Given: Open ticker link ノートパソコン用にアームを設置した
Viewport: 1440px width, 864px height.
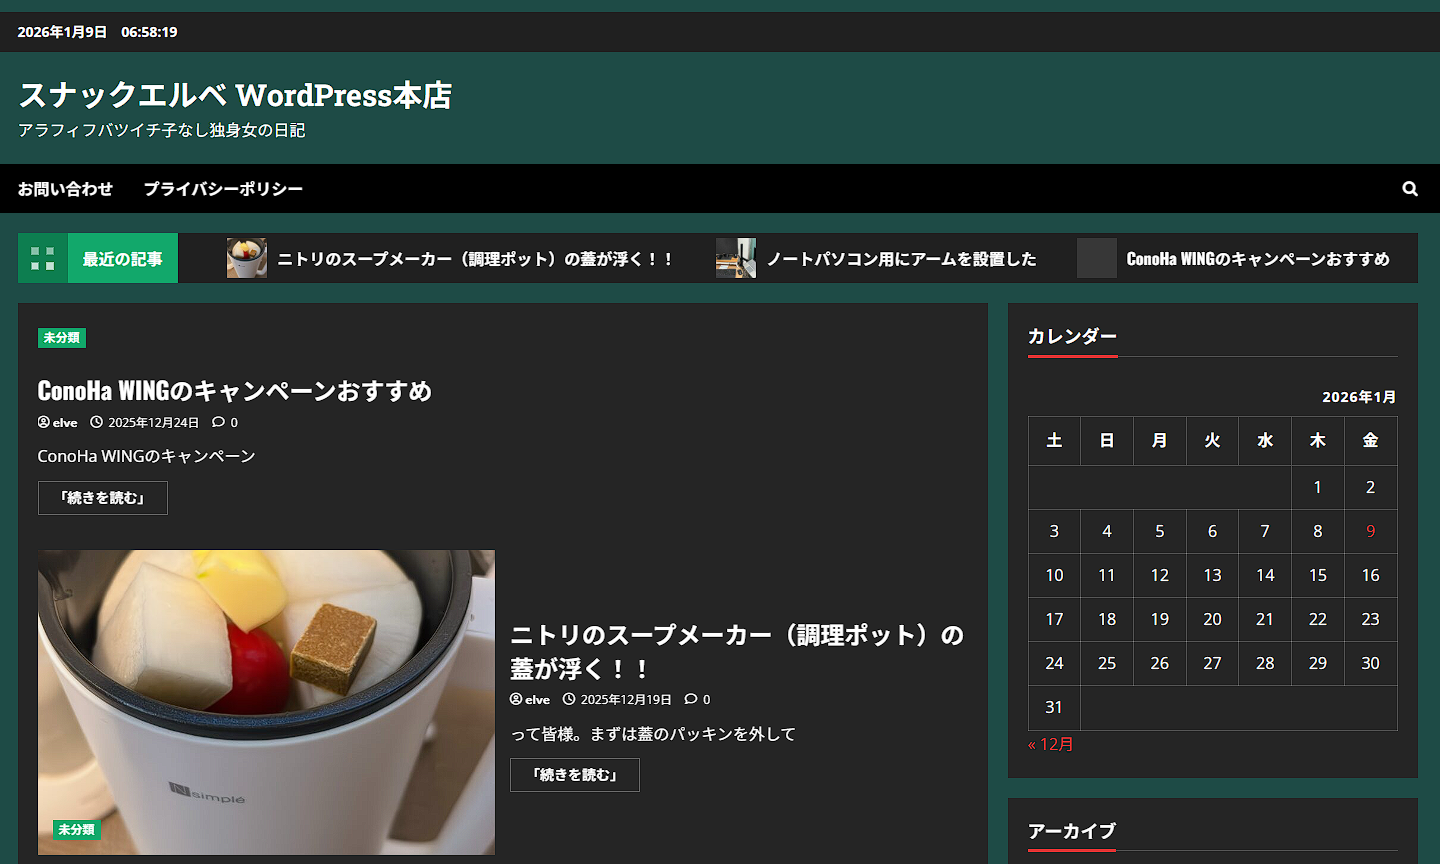Looking at the screenshot, I should (901, 259).
